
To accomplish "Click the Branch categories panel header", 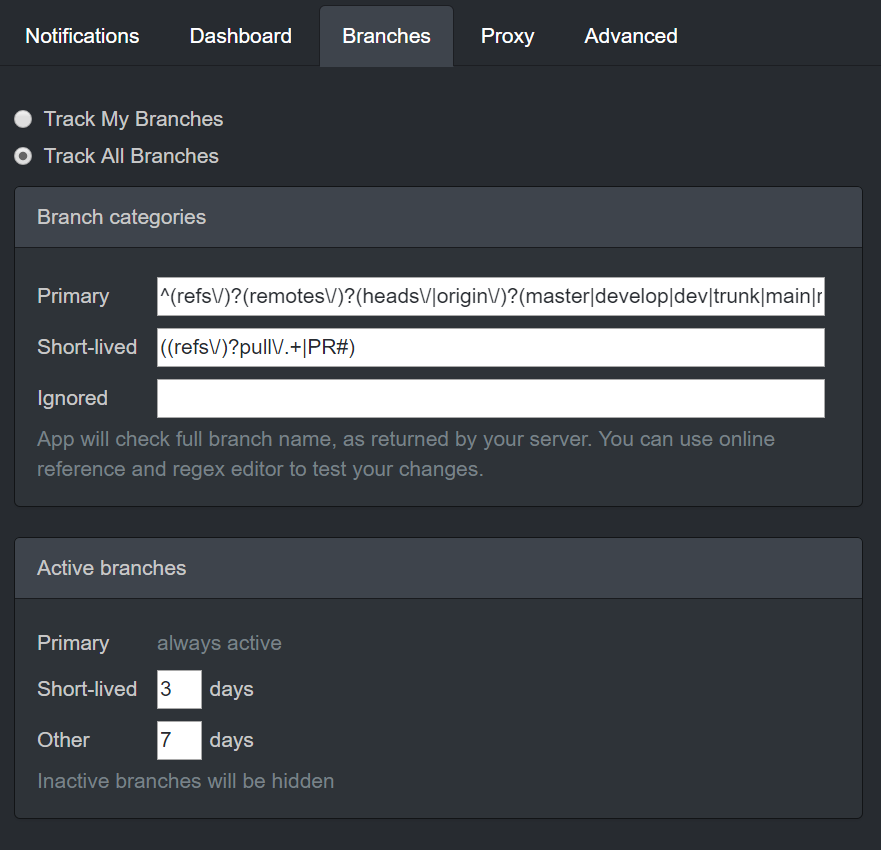I will click(x=438, y=217).
